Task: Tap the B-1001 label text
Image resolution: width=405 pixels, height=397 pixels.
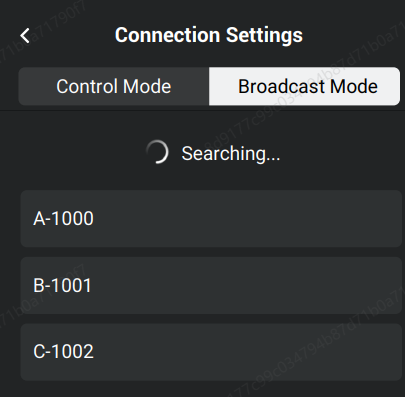Action: coord(62,285)
